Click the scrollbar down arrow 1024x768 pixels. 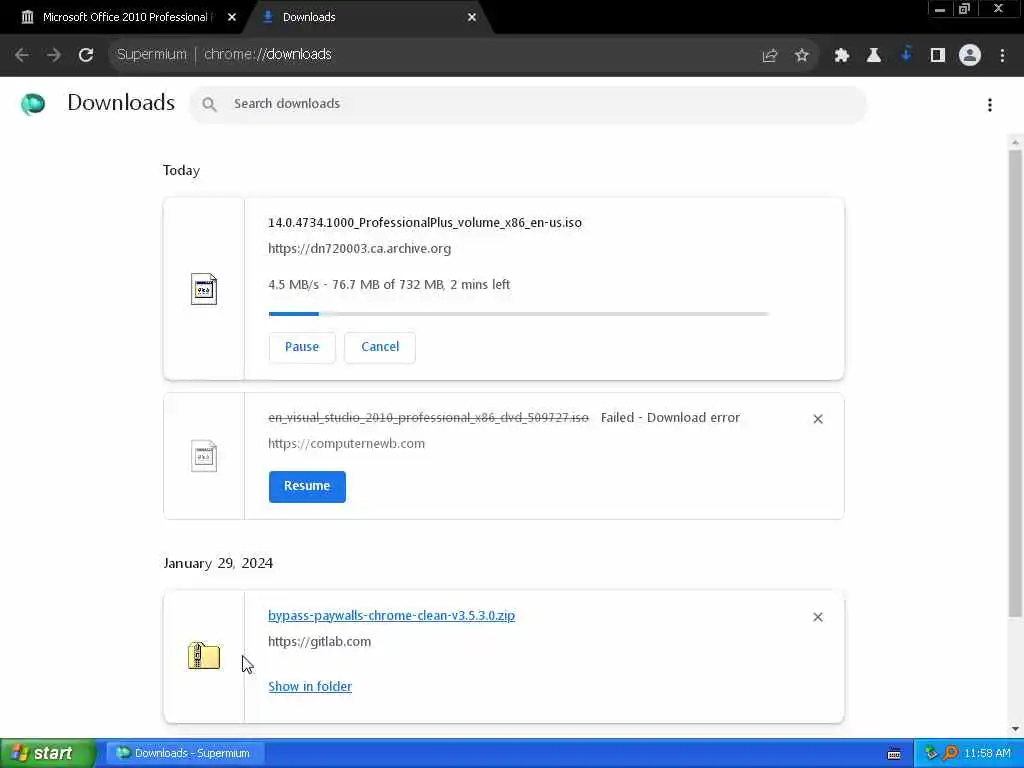click(x=1015, y=729)
